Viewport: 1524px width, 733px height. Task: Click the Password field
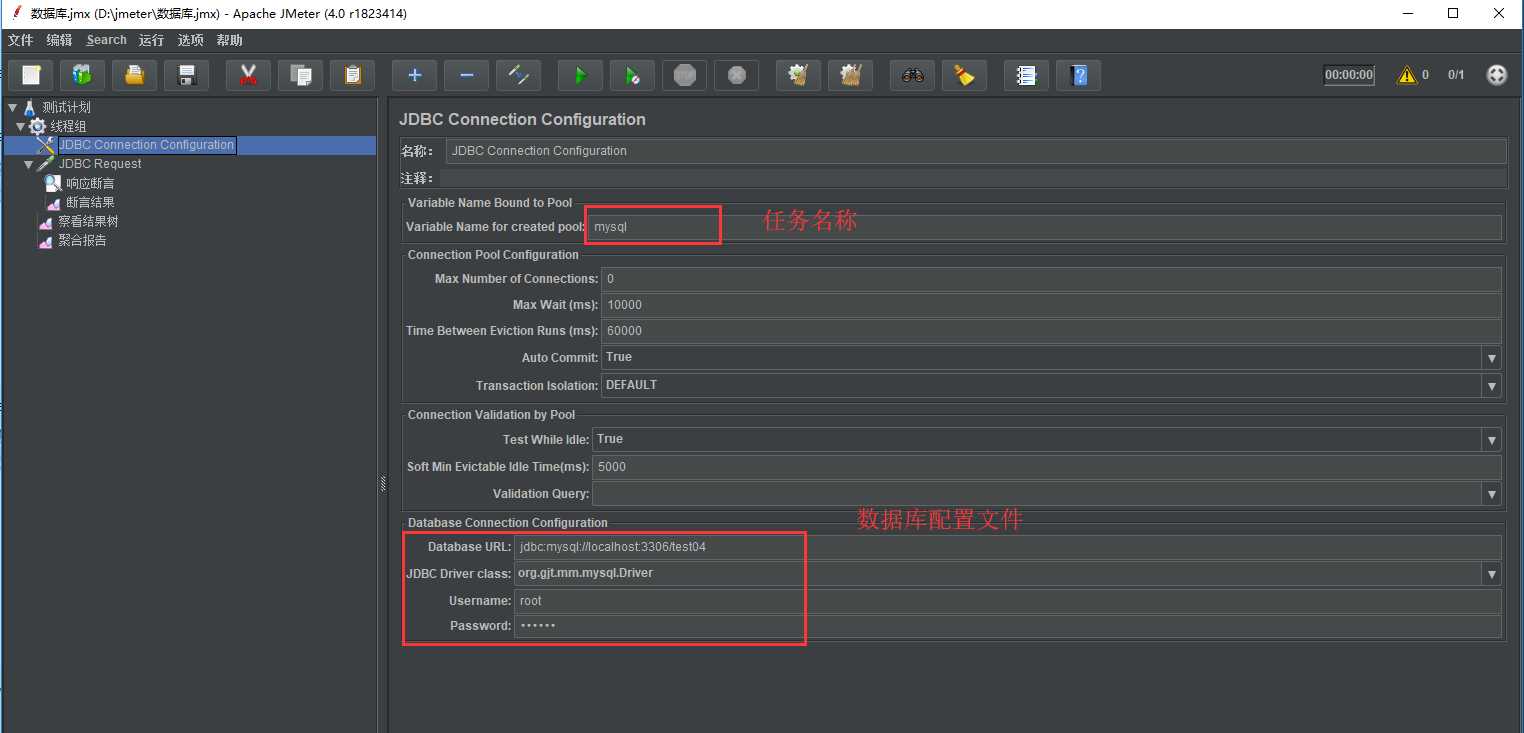point(1008,626)
